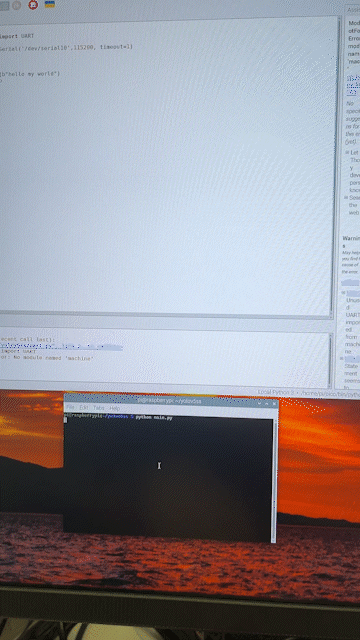Screen dimensions: 360x640
Task: Open the terminal Help menu
Action: pos(114,408)
